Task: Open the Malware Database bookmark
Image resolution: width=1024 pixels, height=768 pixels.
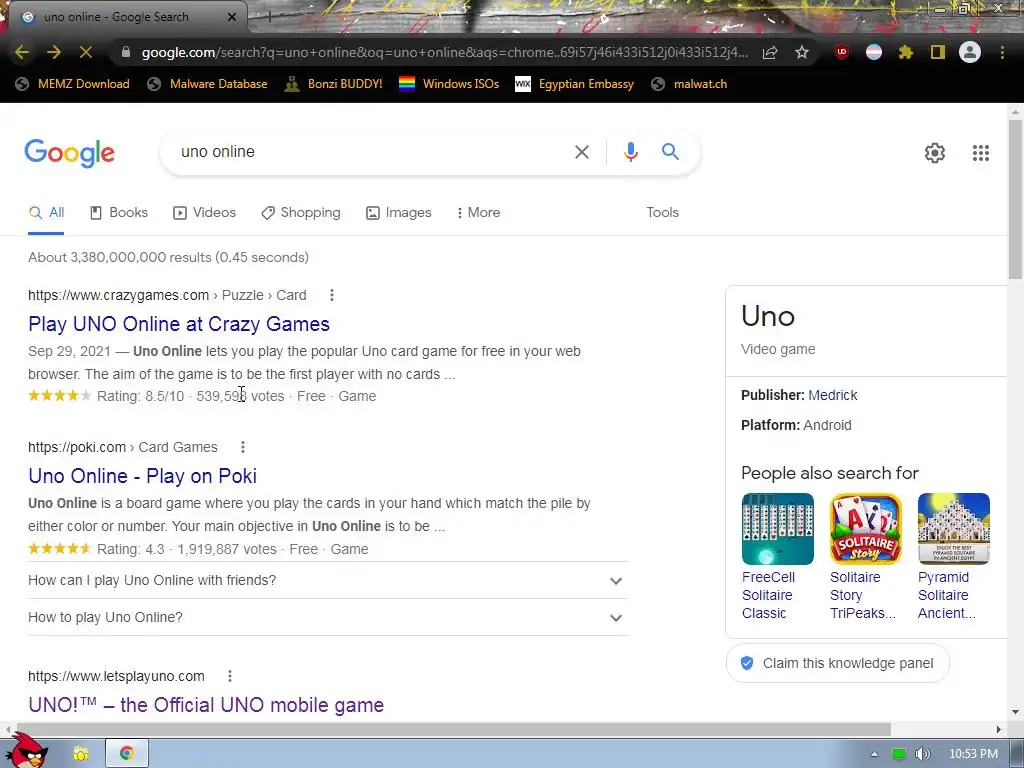Action: pyautogui.click(x=207, y=84)
